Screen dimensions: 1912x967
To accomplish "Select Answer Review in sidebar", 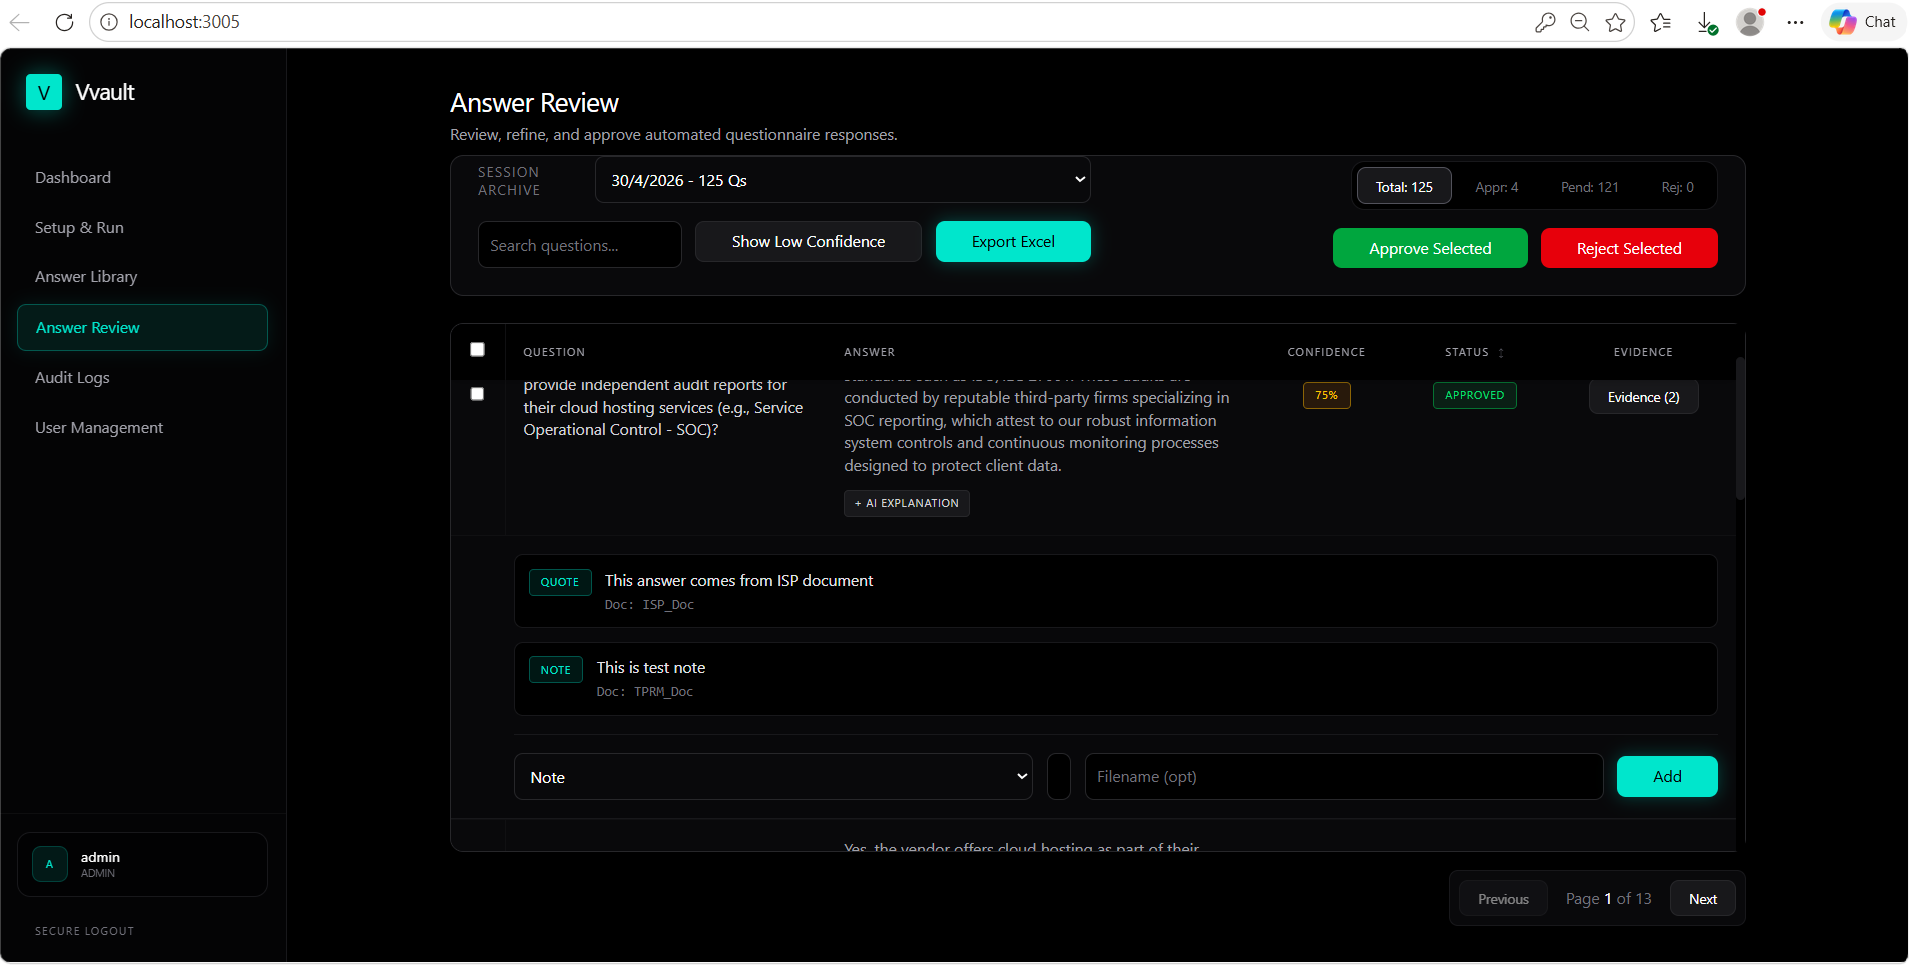I will tap(142, 327).
